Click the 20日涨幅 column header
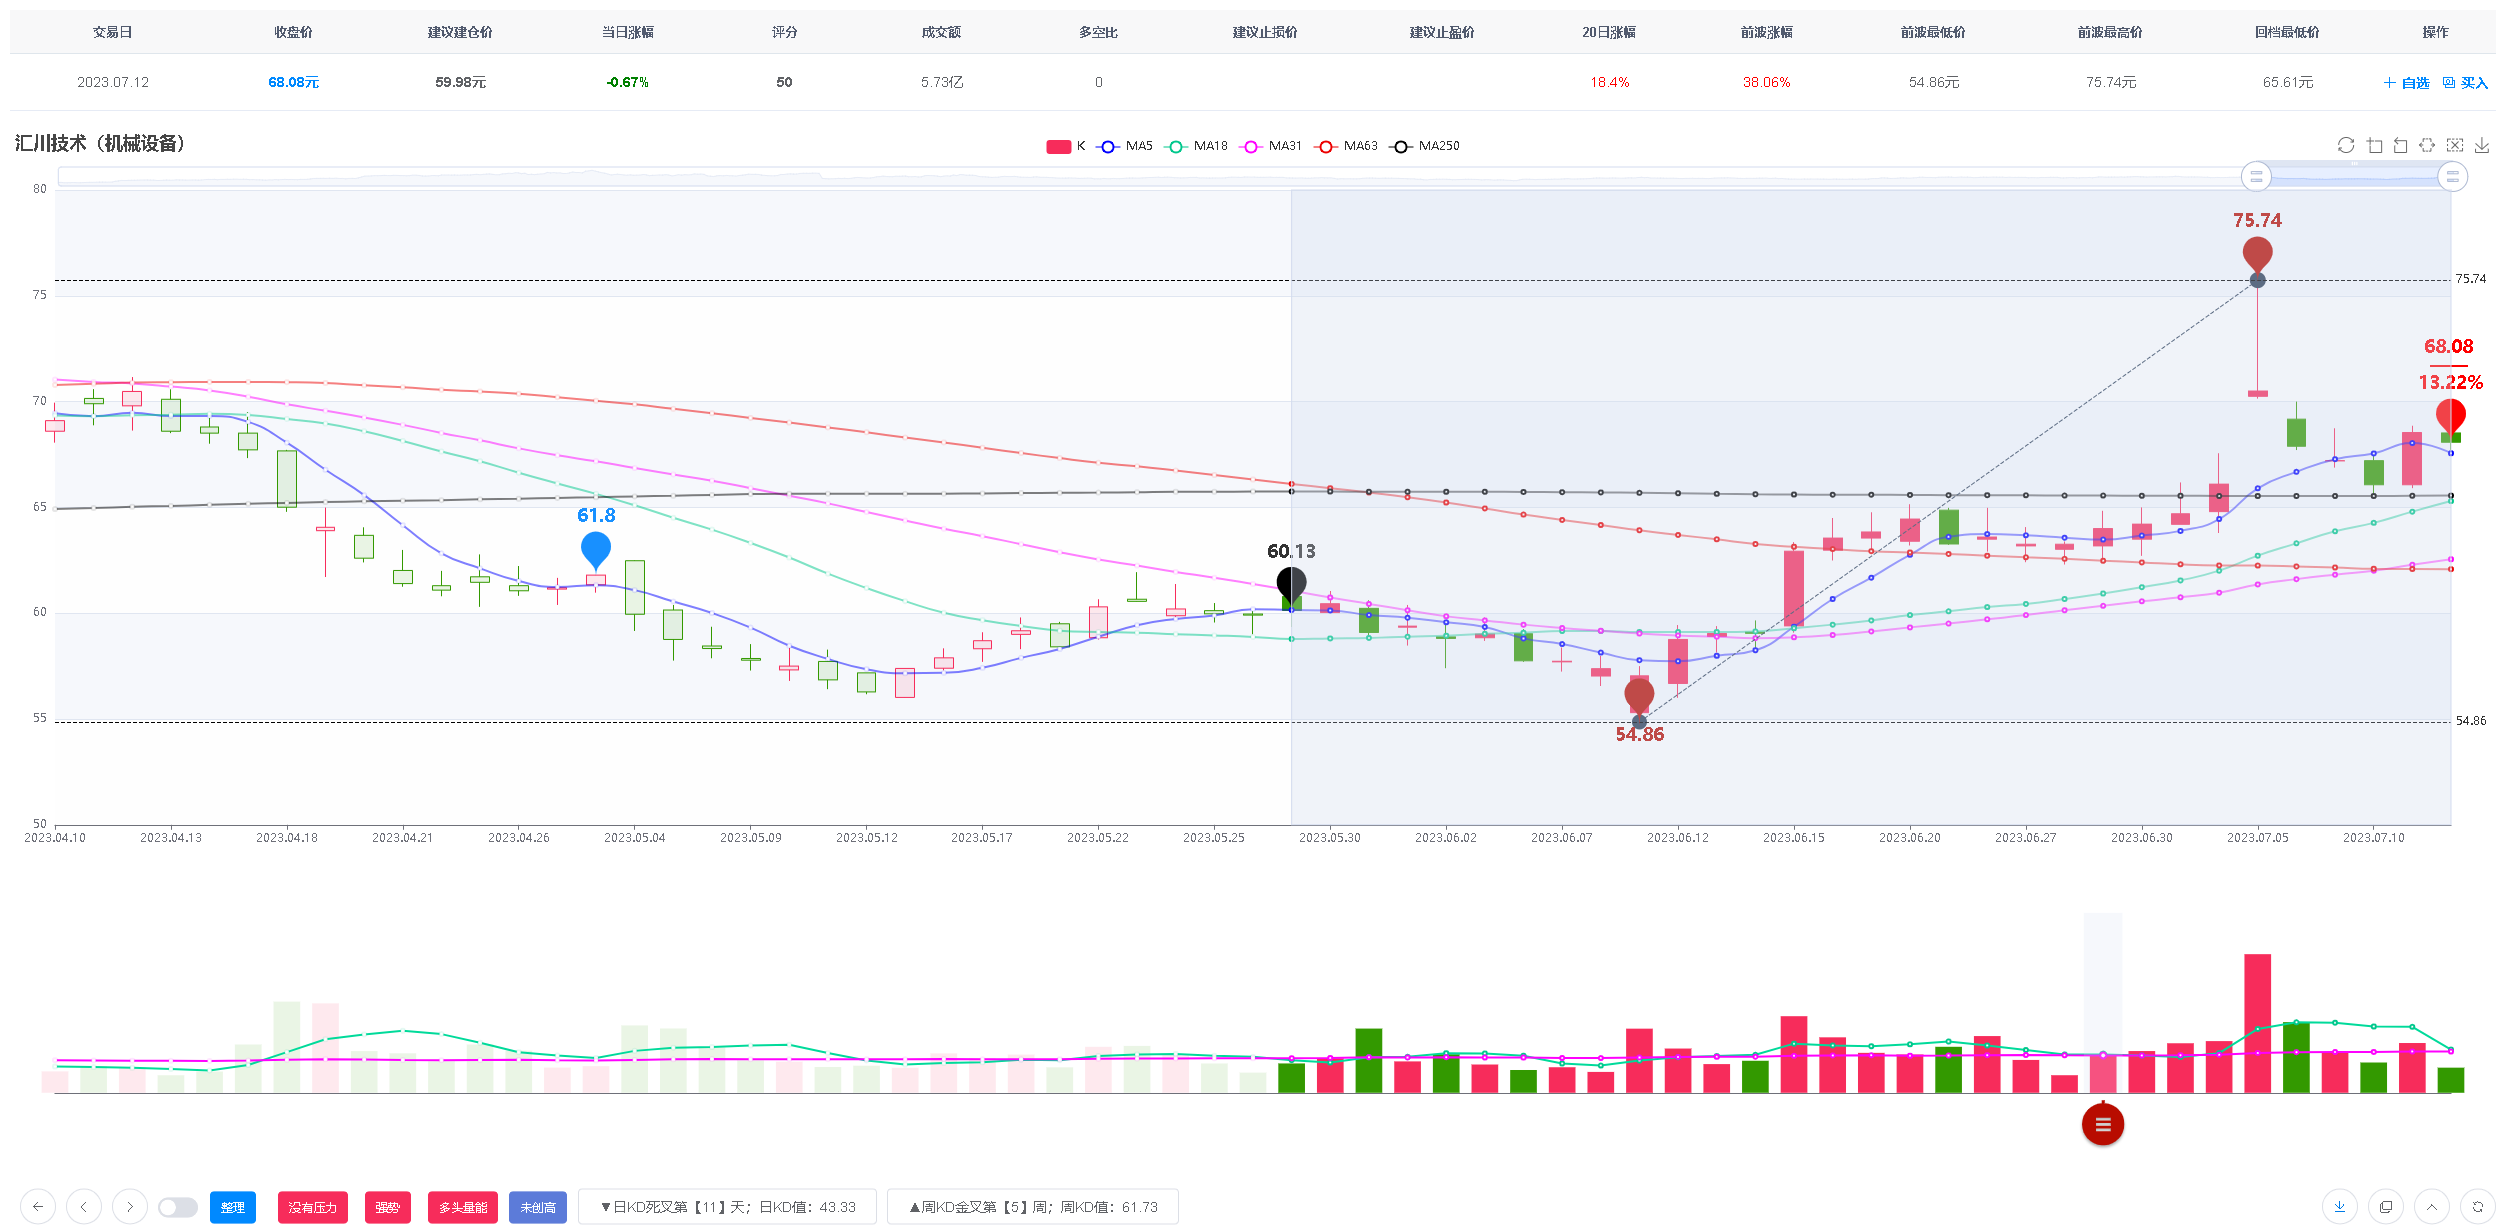The width and height of the screenshot is (2506, 1229). pos(1609,32)
